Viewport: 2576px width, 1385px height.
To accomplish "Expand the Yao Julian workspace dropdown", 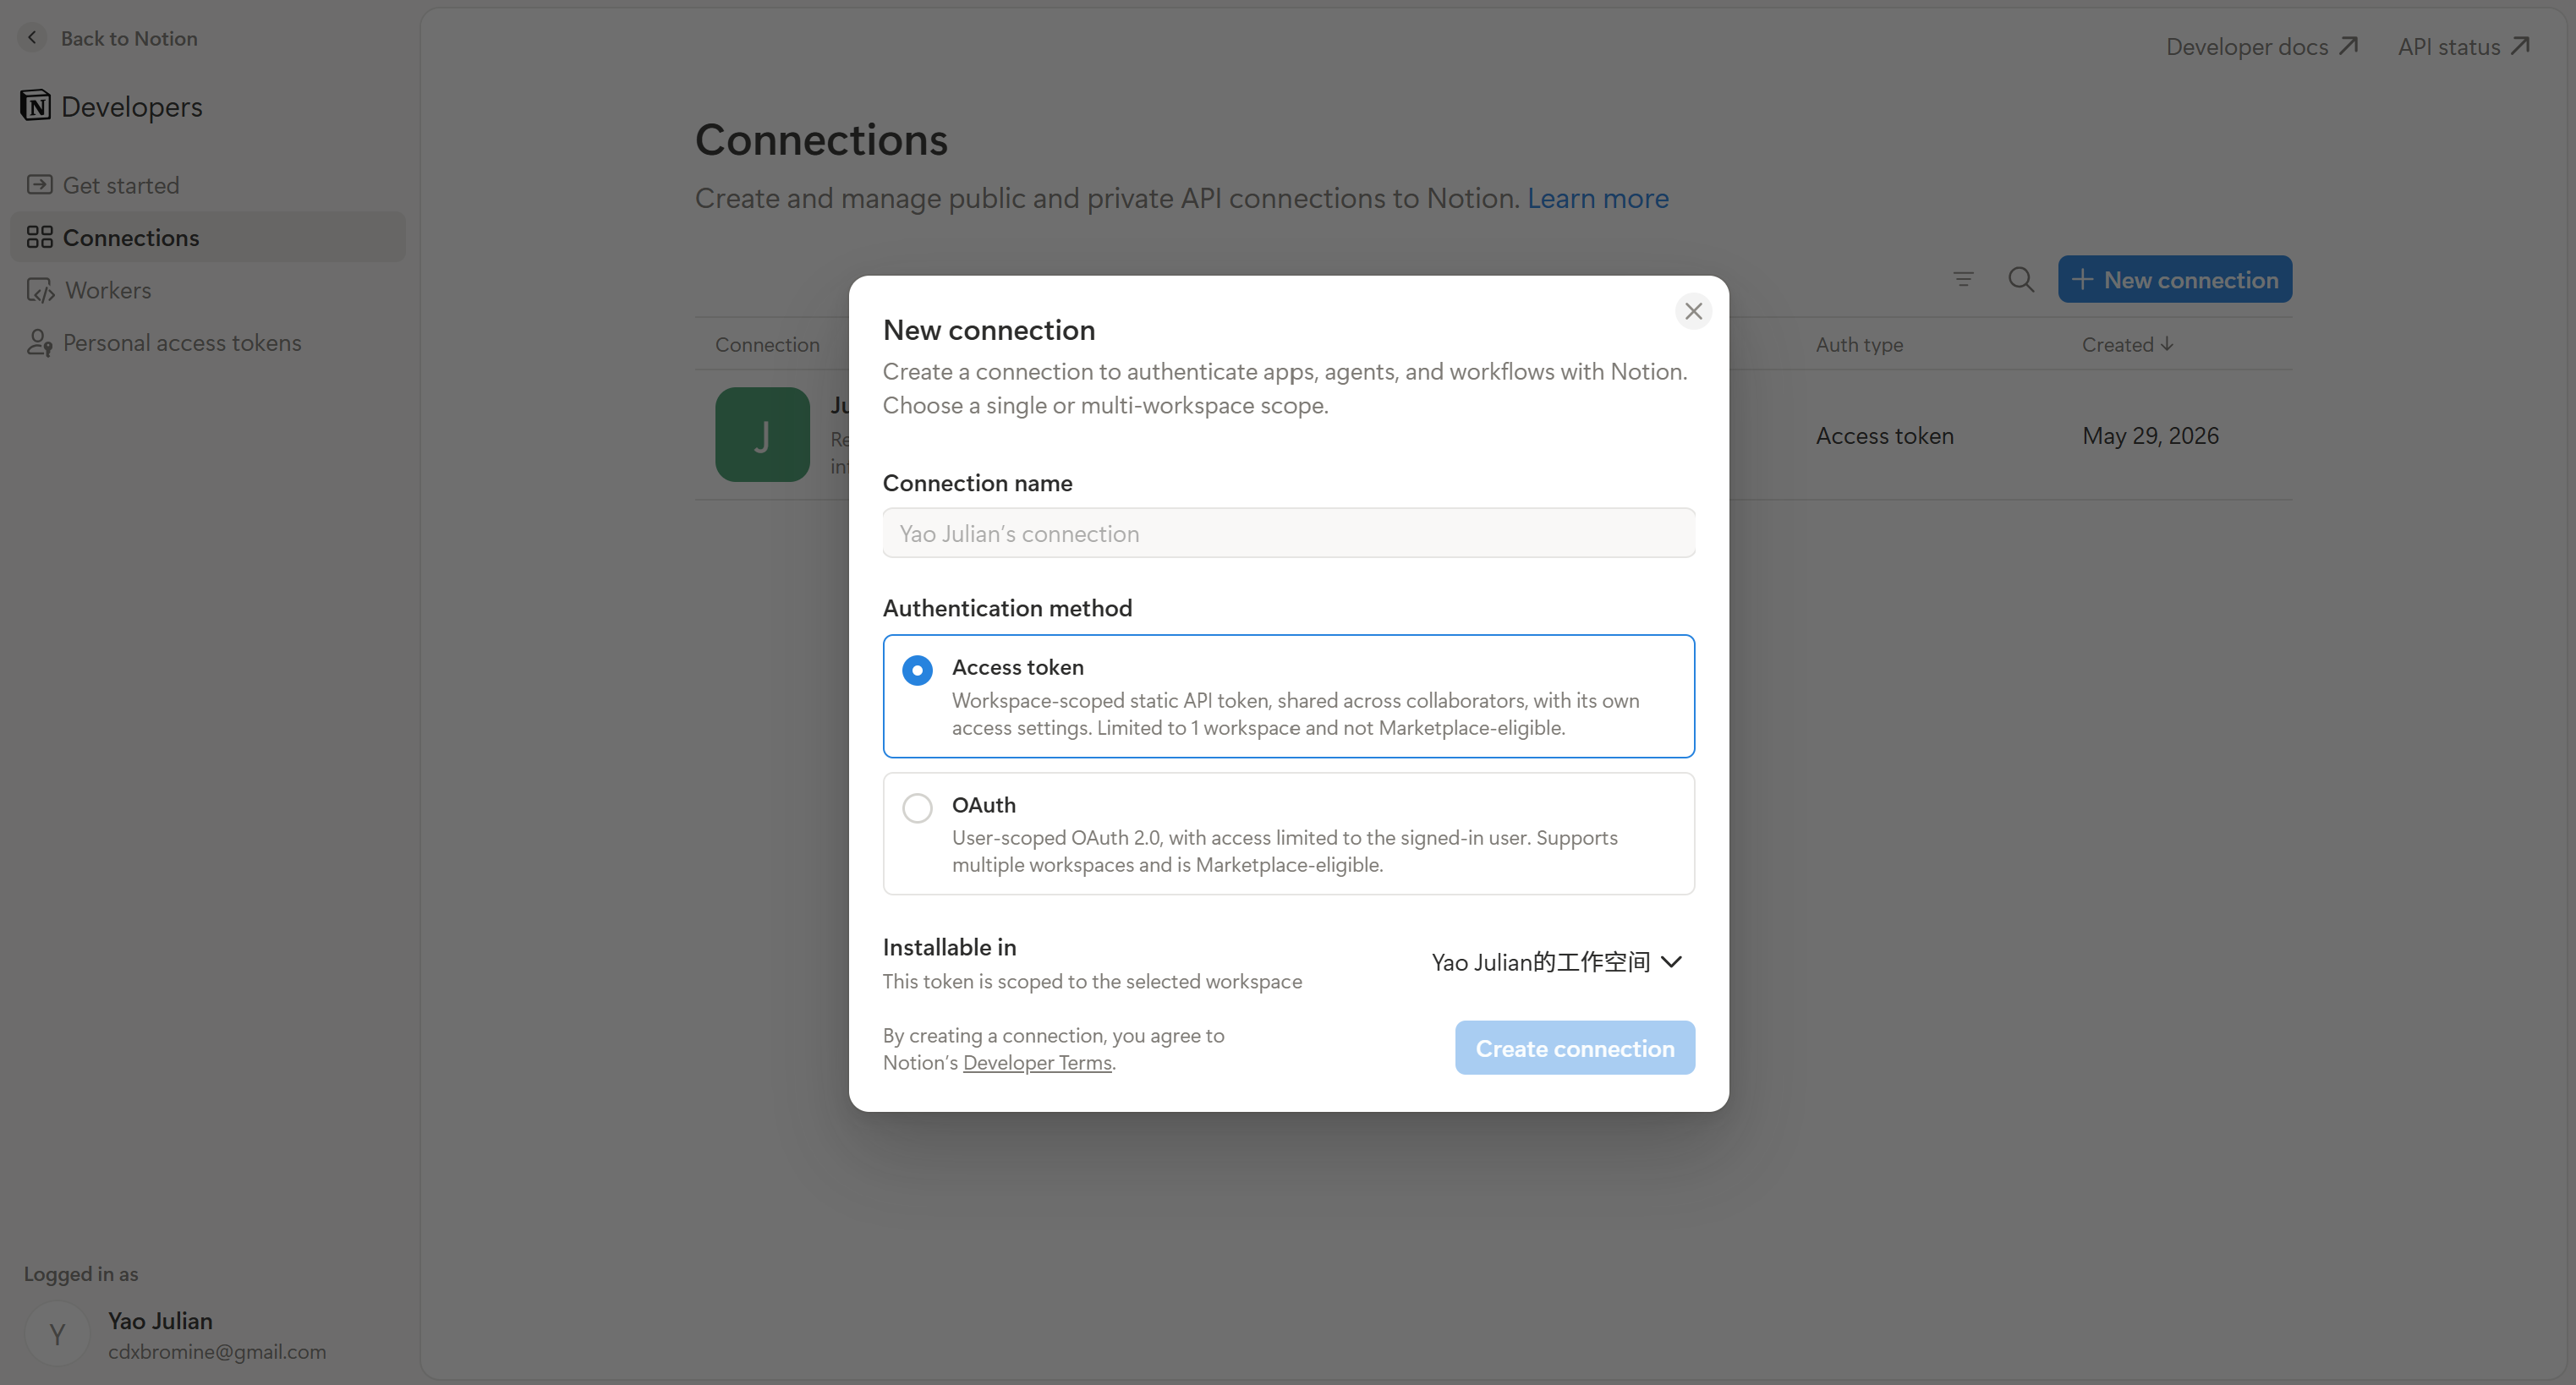I will 1557,962.
